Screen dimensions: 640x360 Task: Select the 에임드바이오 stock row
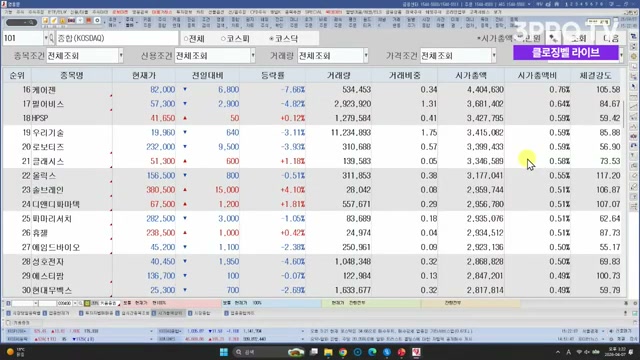pos(313,247)
